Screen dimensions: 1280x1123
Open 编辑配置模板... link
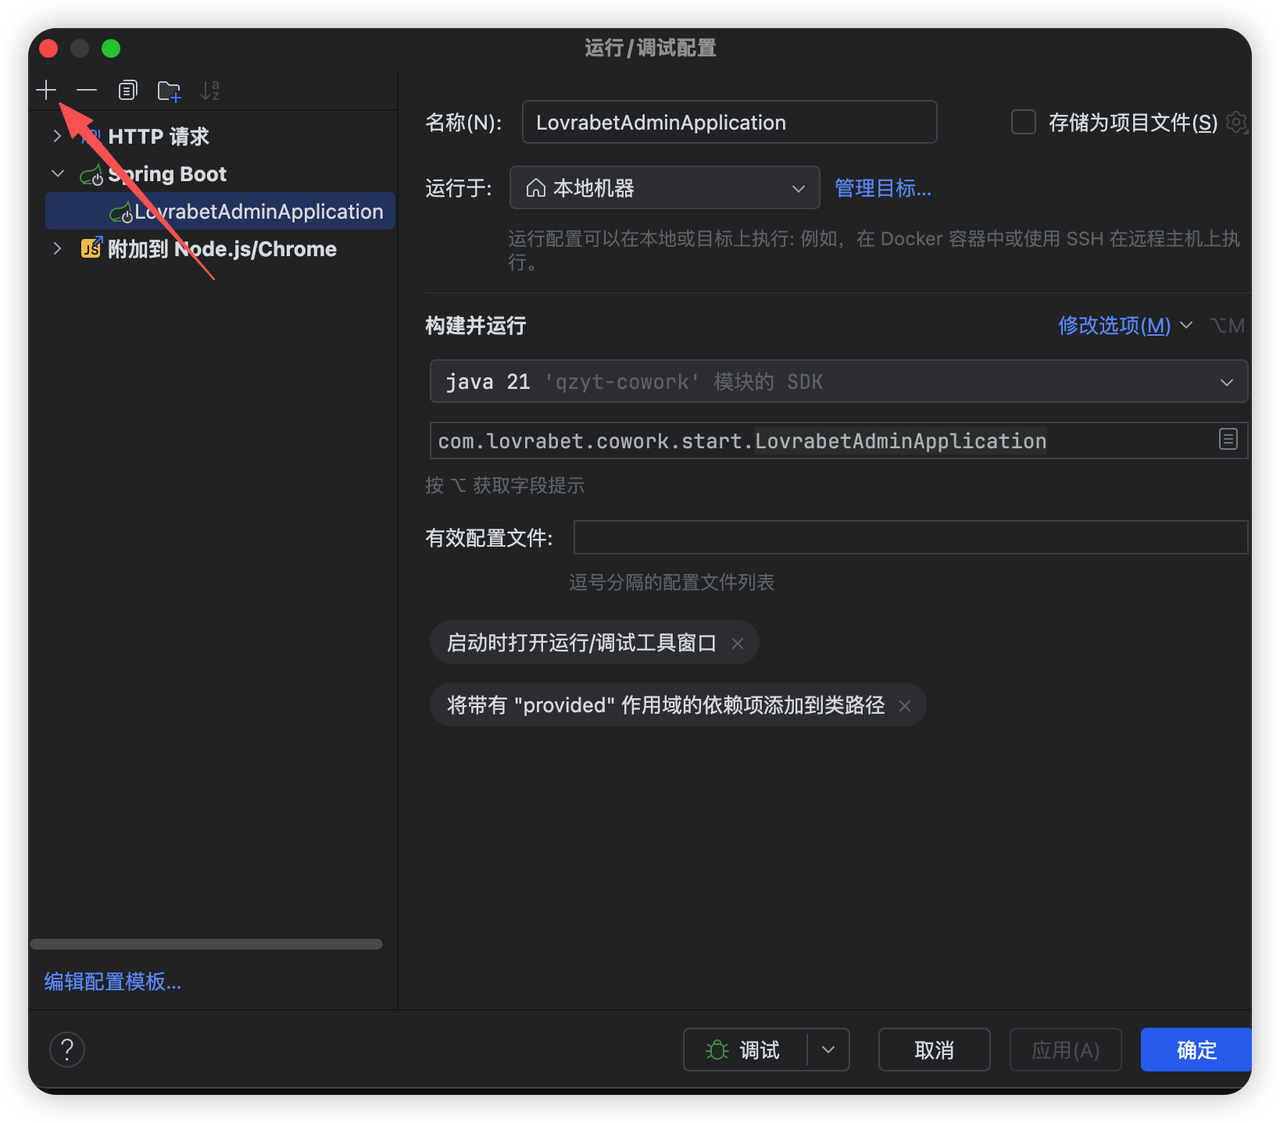[x=113, y=981]
